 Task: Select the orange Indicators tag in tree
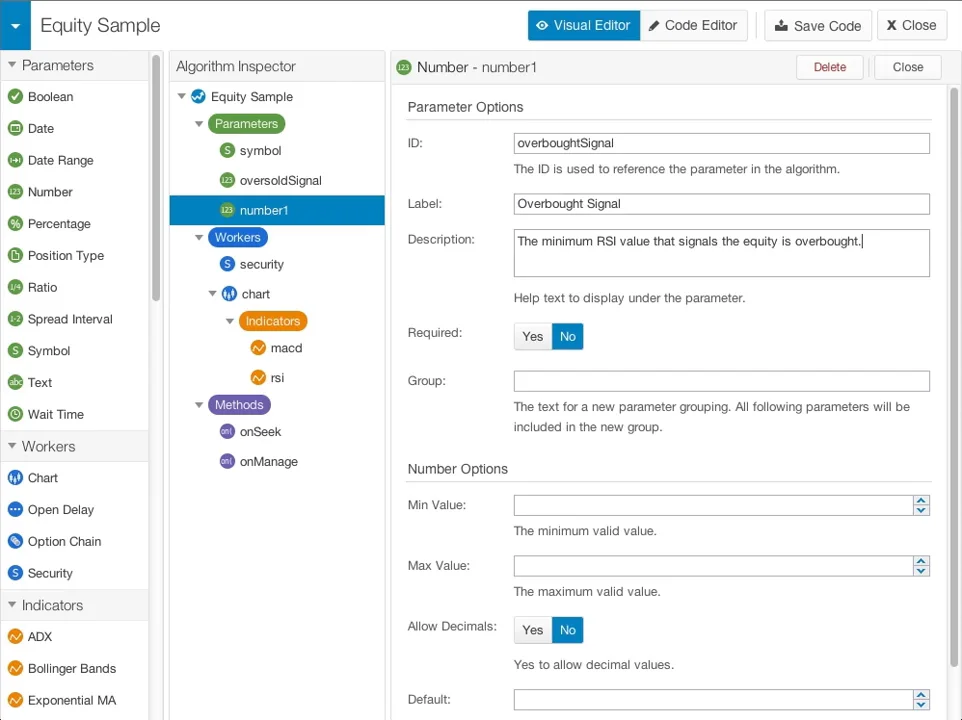[273, 321]
